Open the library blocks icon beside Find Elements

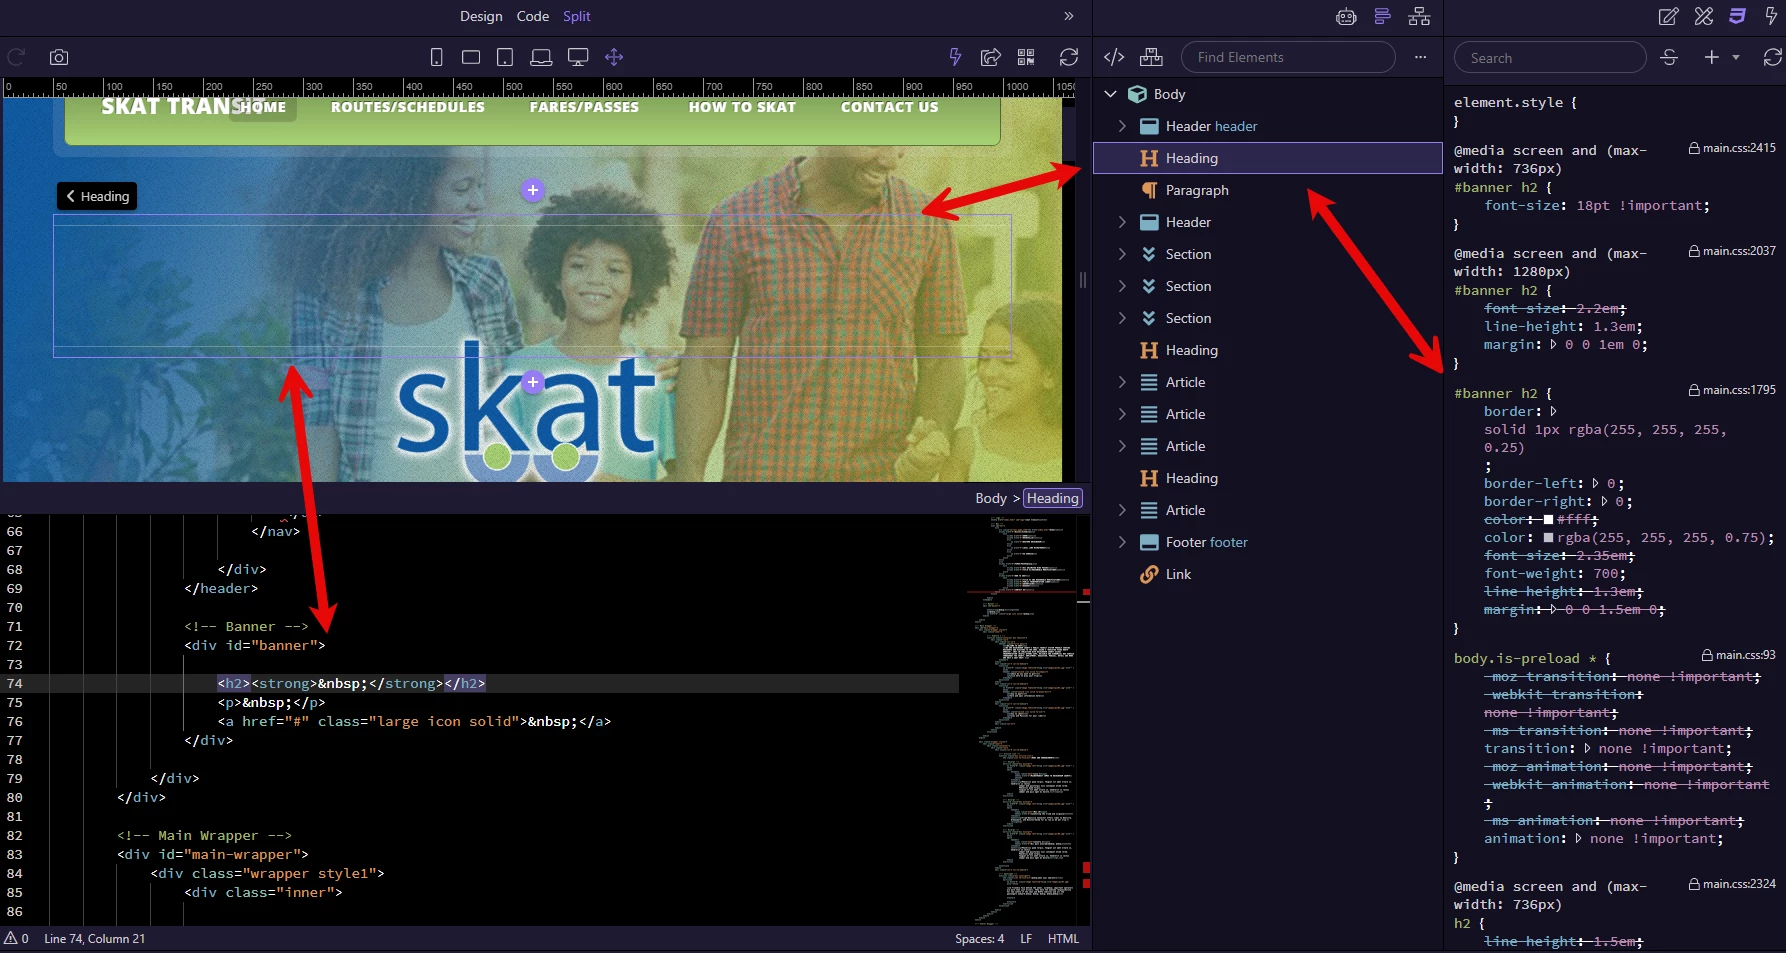pyautogui.click(x=1151, y=57)
